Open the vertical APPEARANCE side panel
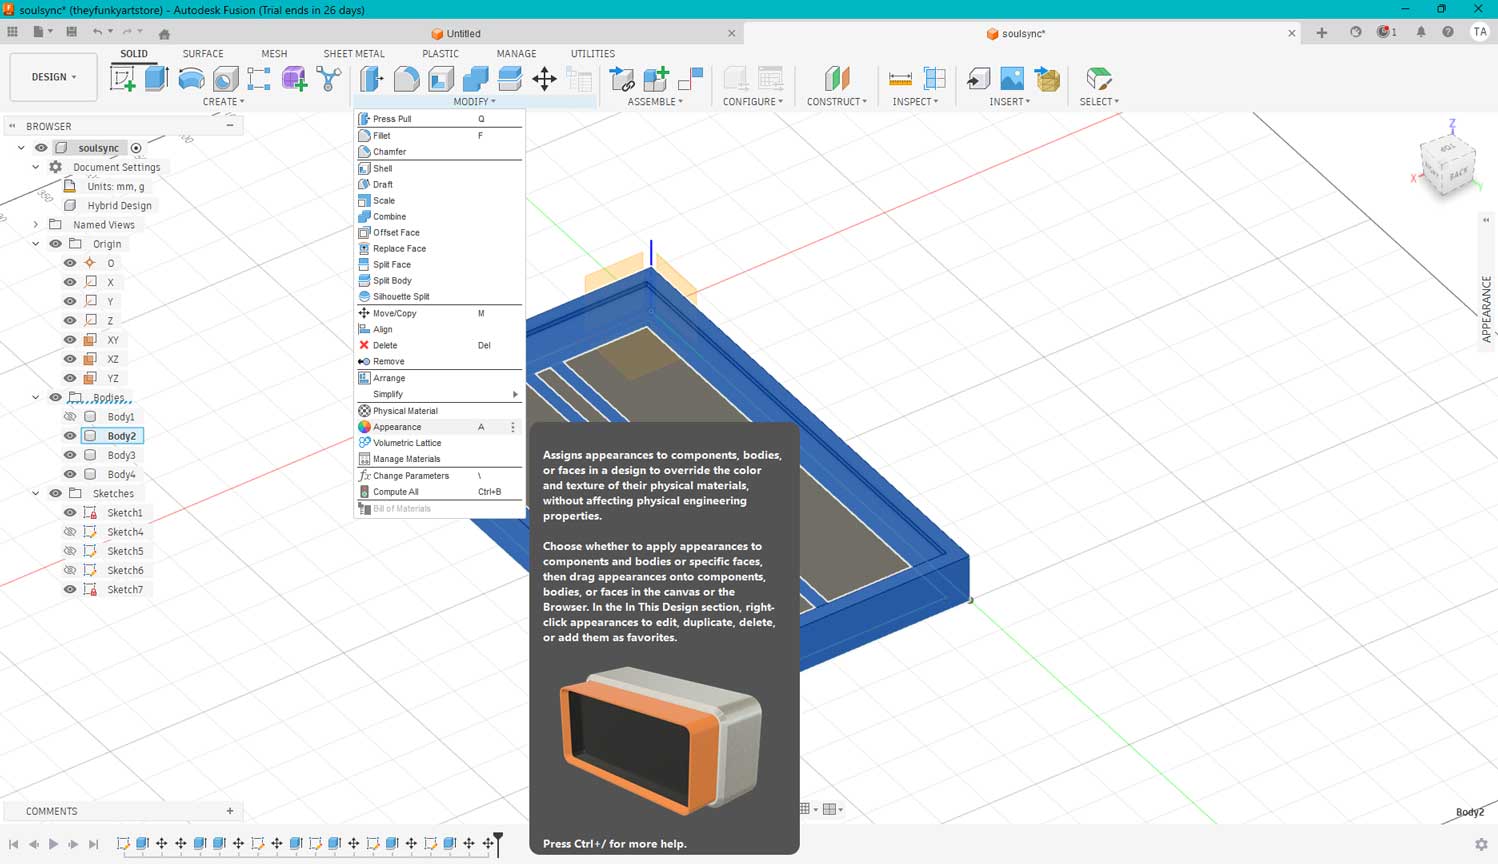The width and height of the screenshot is (1498, 864). 1486,310
